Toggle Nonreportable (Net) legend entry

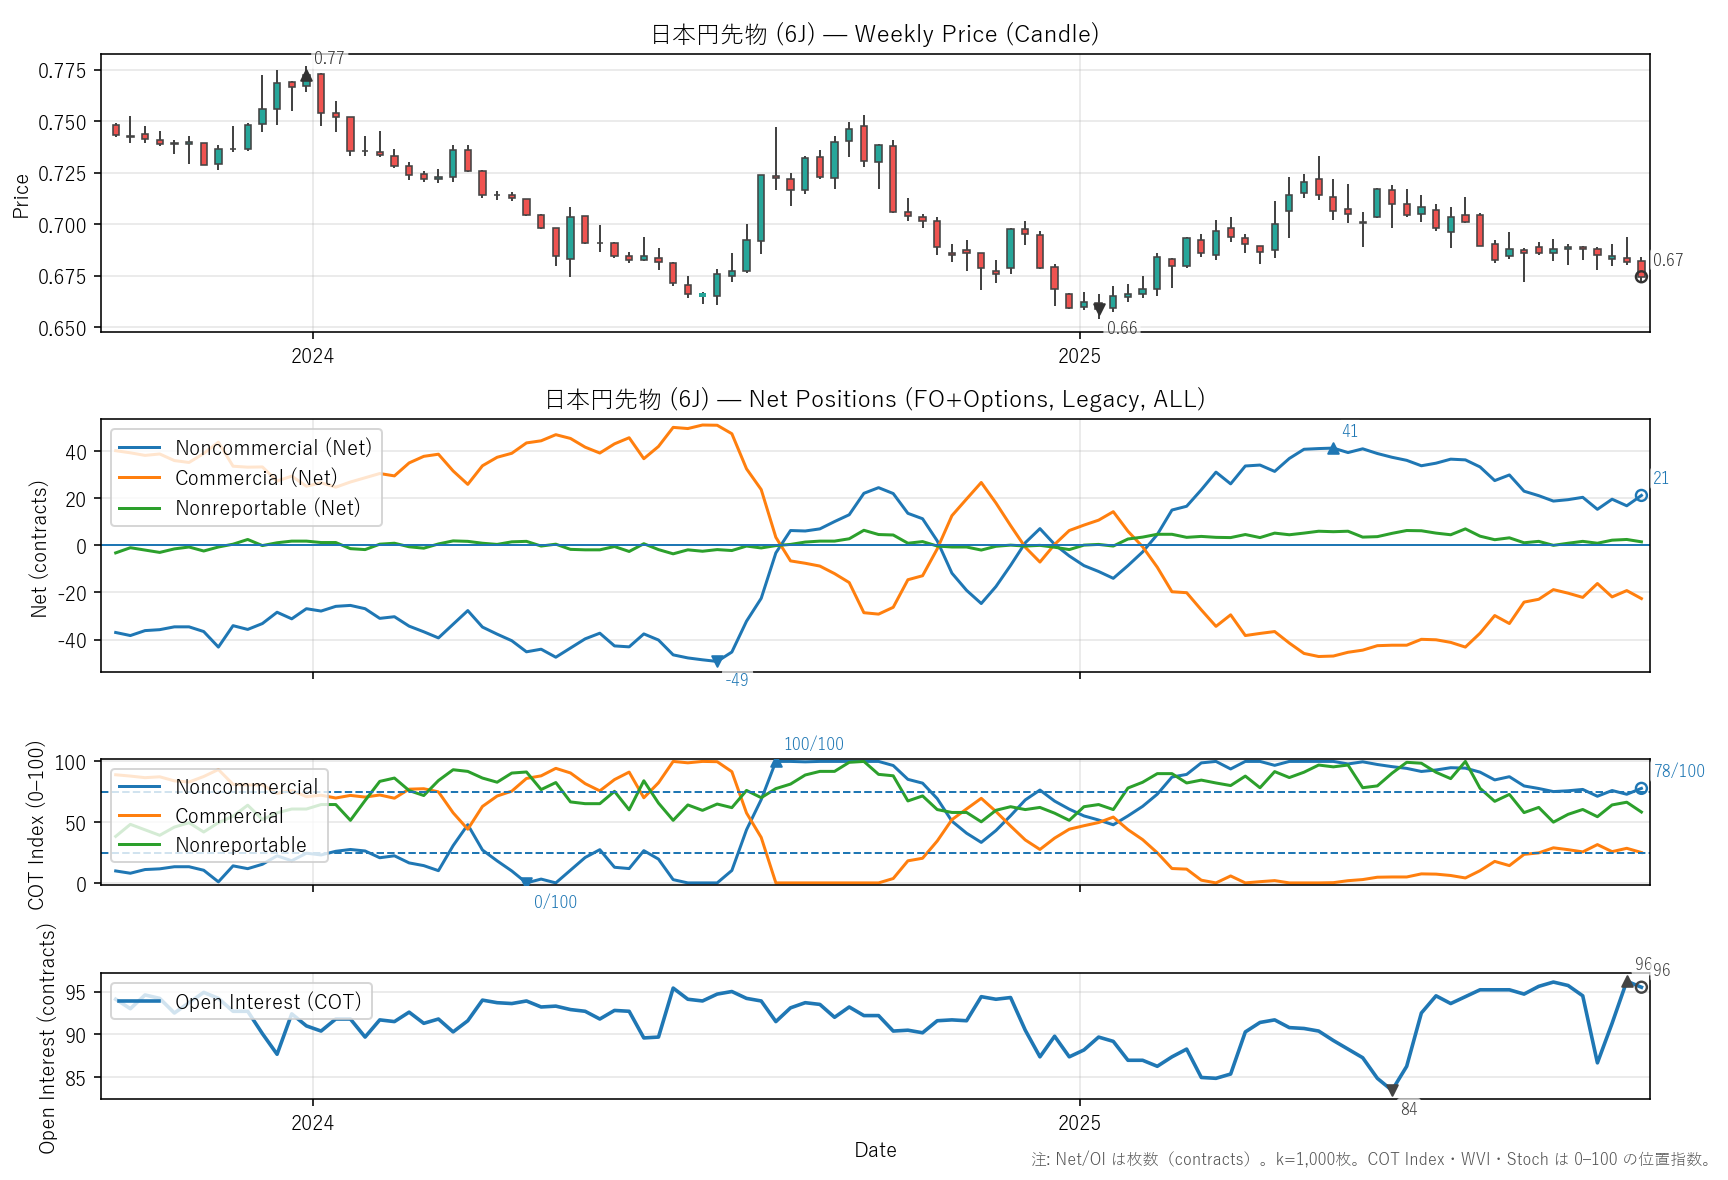(267, 508)
